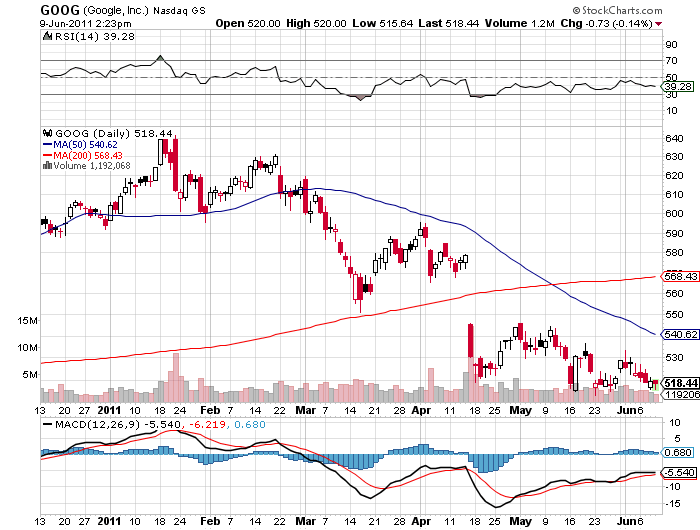
Task: Click the 90 level on the RSI axis
Action: coord(671,44)
